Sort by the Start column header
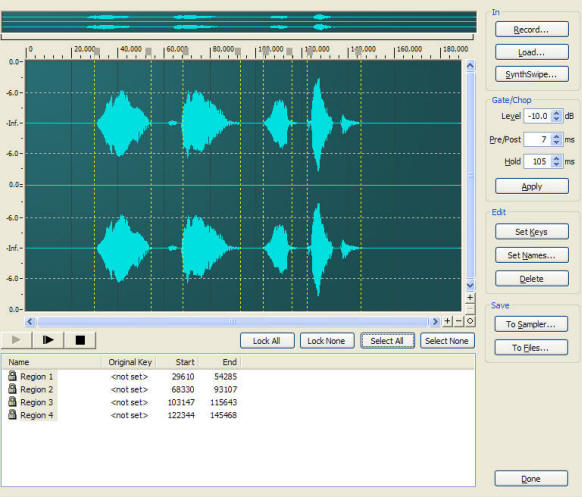Image resolution: width=582 pixels, height=497 pixels. tap(177, 362)
